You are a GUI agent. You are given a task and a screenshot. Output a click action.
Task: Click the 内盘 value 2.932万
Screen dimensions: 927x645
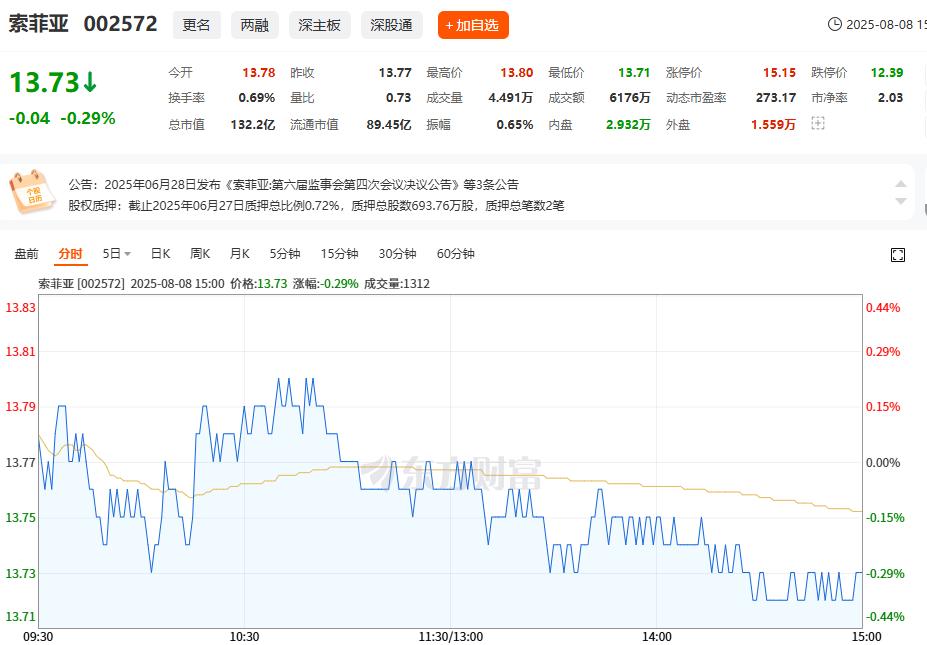pyautogui.click(x=628, y=125)
